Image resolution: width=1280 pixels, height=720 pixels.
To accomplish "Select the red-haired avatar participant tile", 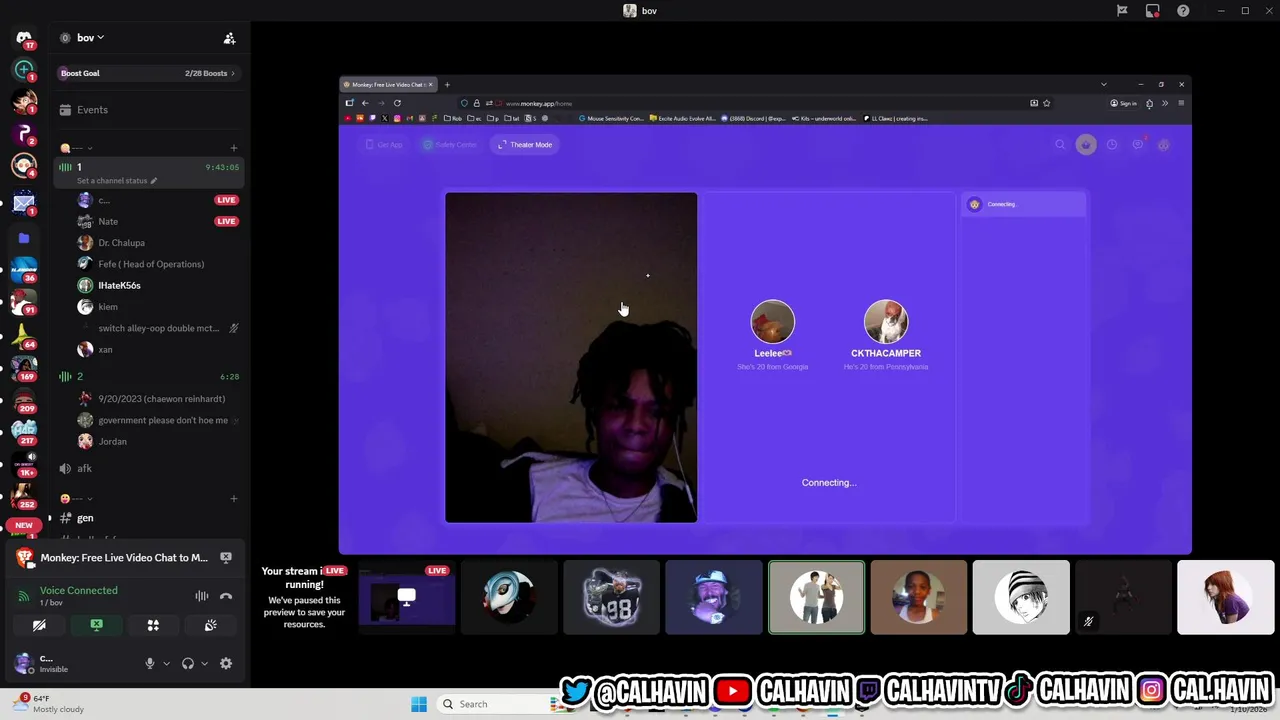I will click(1226, 598).
